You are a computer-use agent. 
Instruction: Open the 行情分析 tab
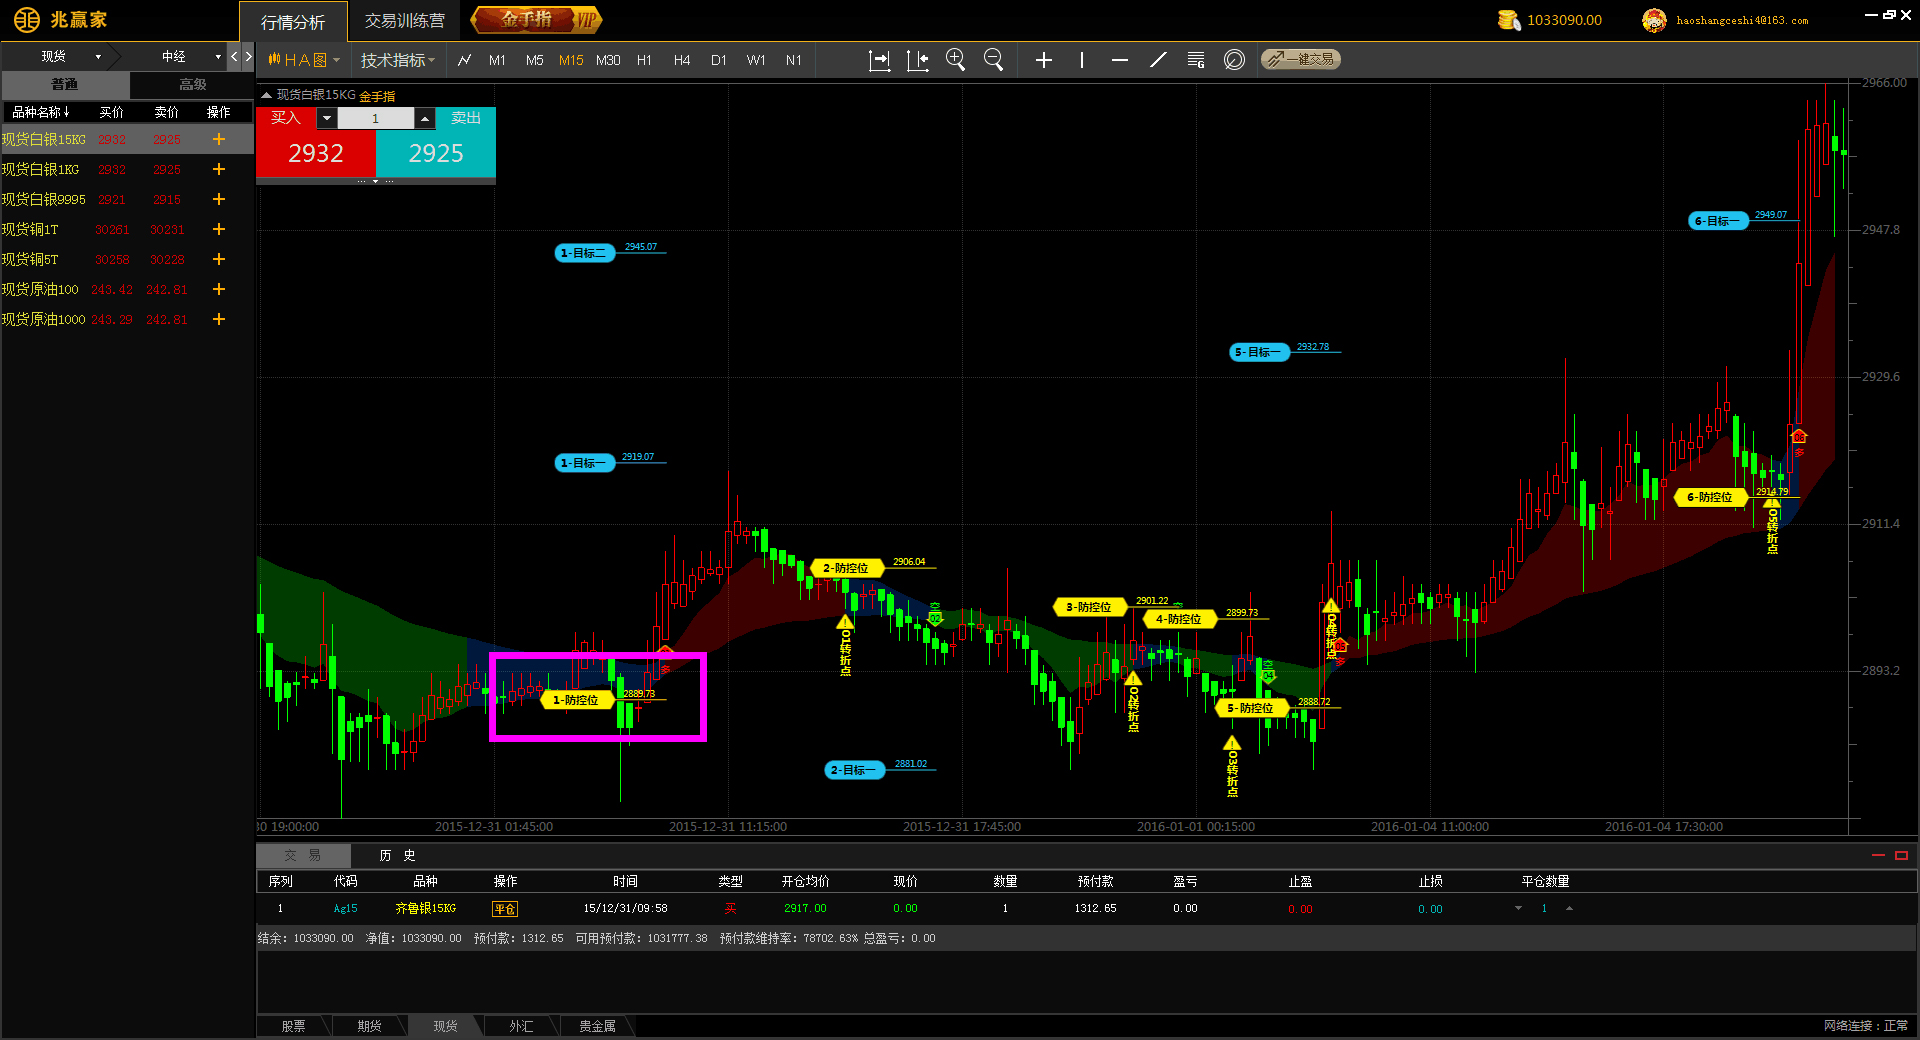click(x=293, y=21)
